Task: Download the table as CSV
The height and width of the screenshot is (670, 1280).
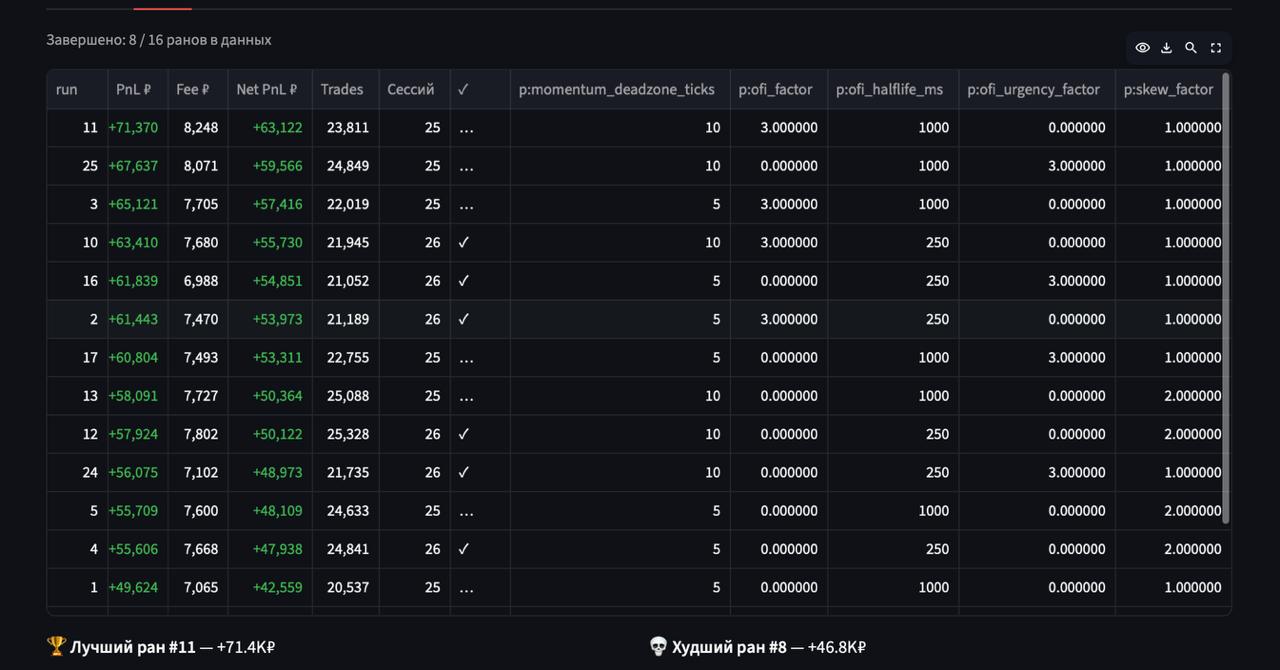Action: tap(1166, 48)
